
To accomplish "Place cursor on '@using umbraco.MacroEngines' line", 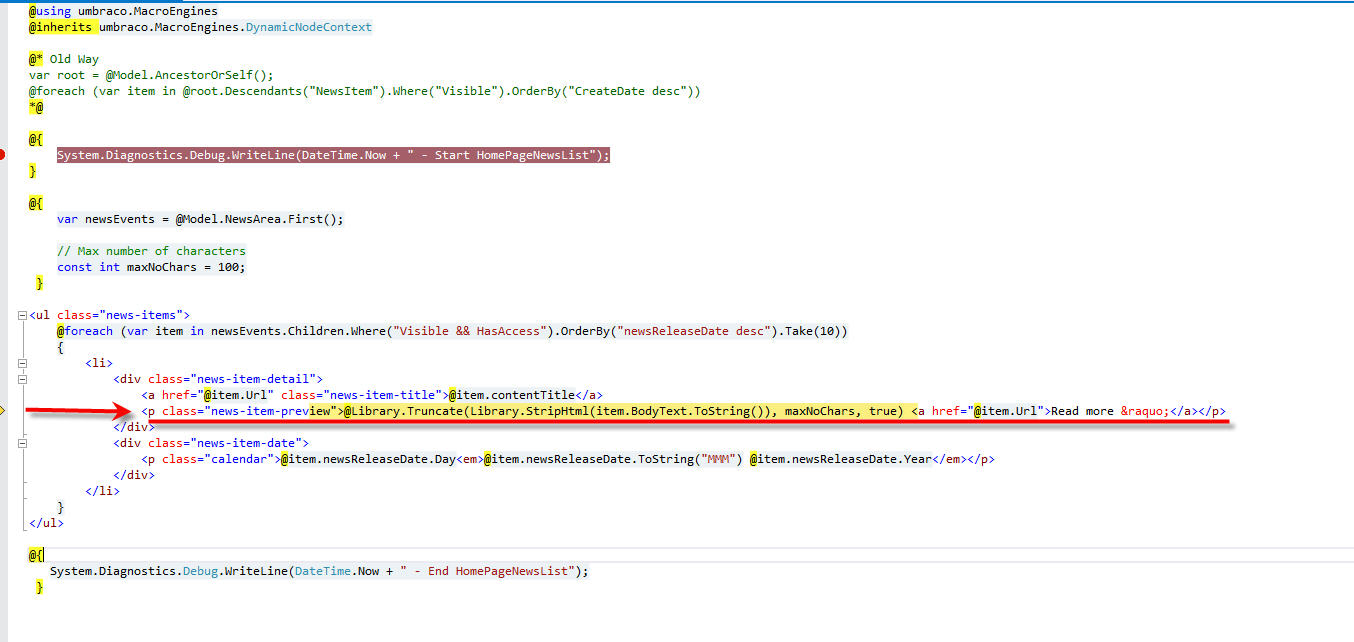I will point(123,11).
